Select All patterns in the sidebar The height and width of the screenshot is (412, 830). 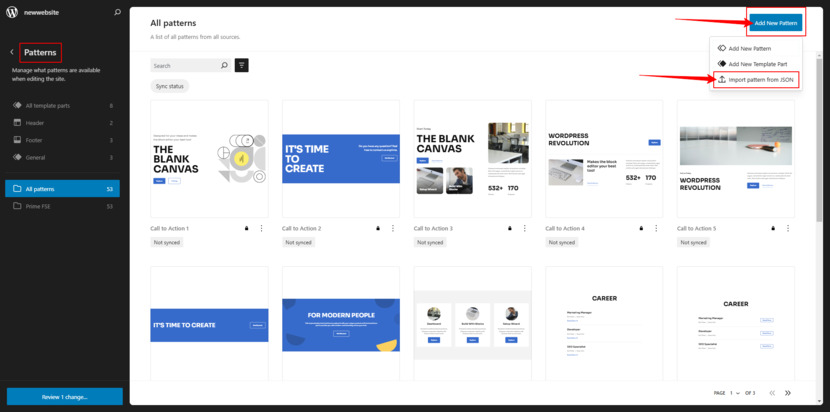click(x=62, y=189)
